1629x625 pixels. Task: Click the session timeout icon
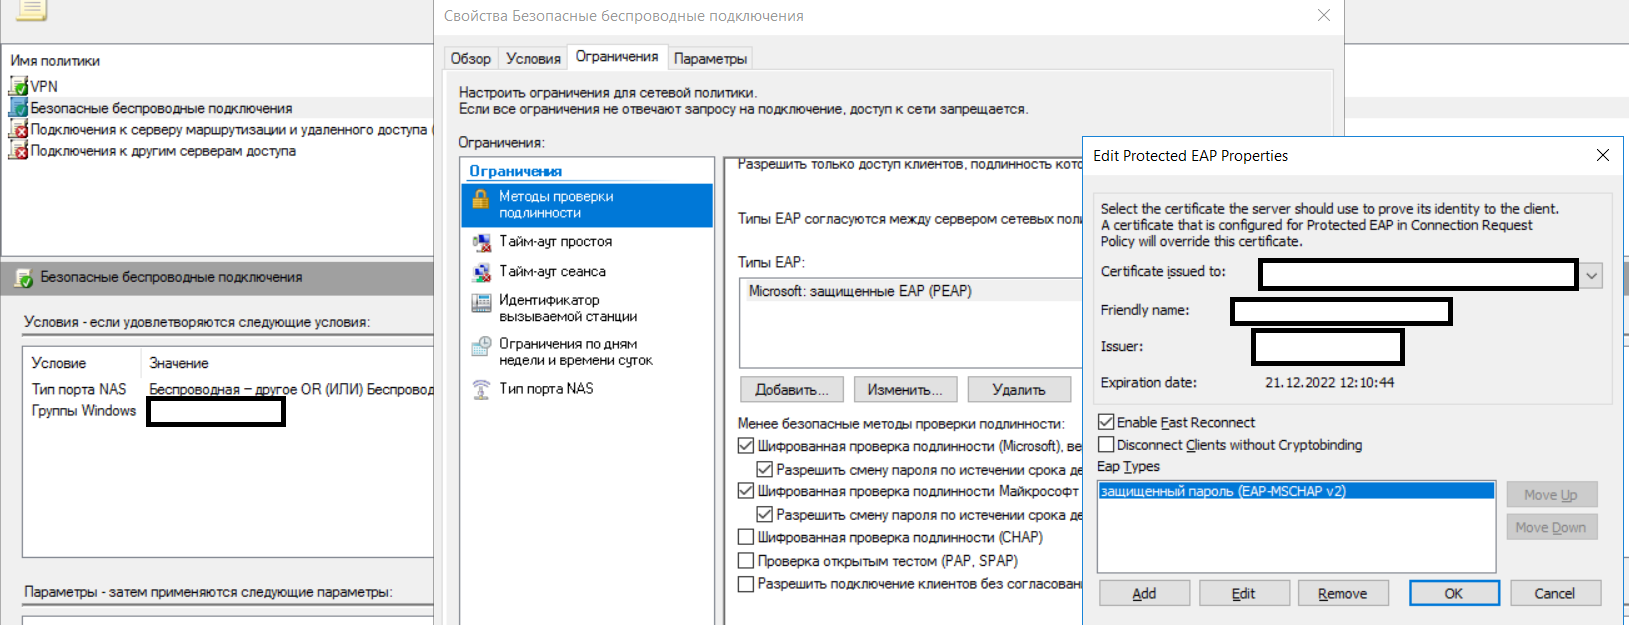coord(481,272)
